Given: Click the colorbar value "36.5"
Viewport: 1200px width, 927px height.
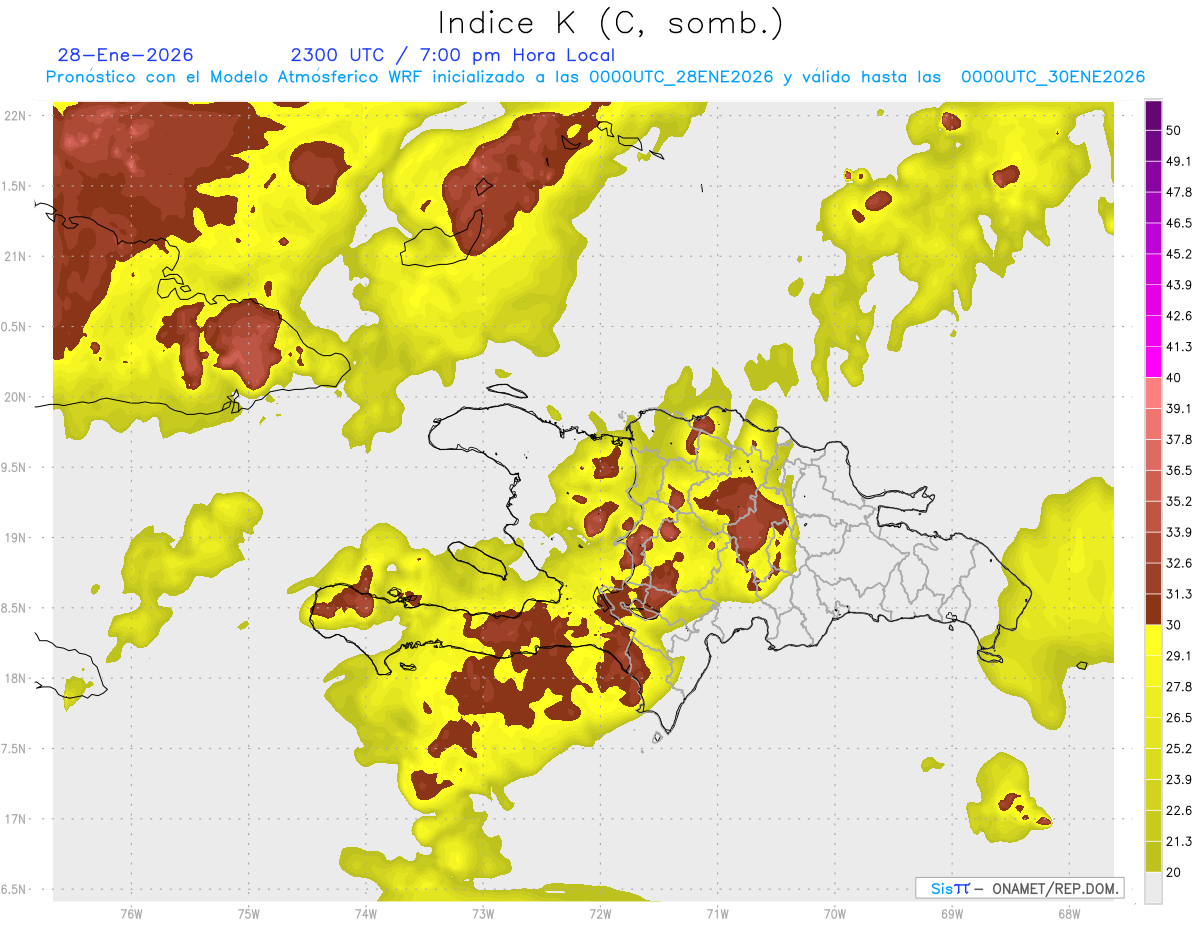Looking at the screenshot, I should pyautogui.click(x=1179, y=470).
